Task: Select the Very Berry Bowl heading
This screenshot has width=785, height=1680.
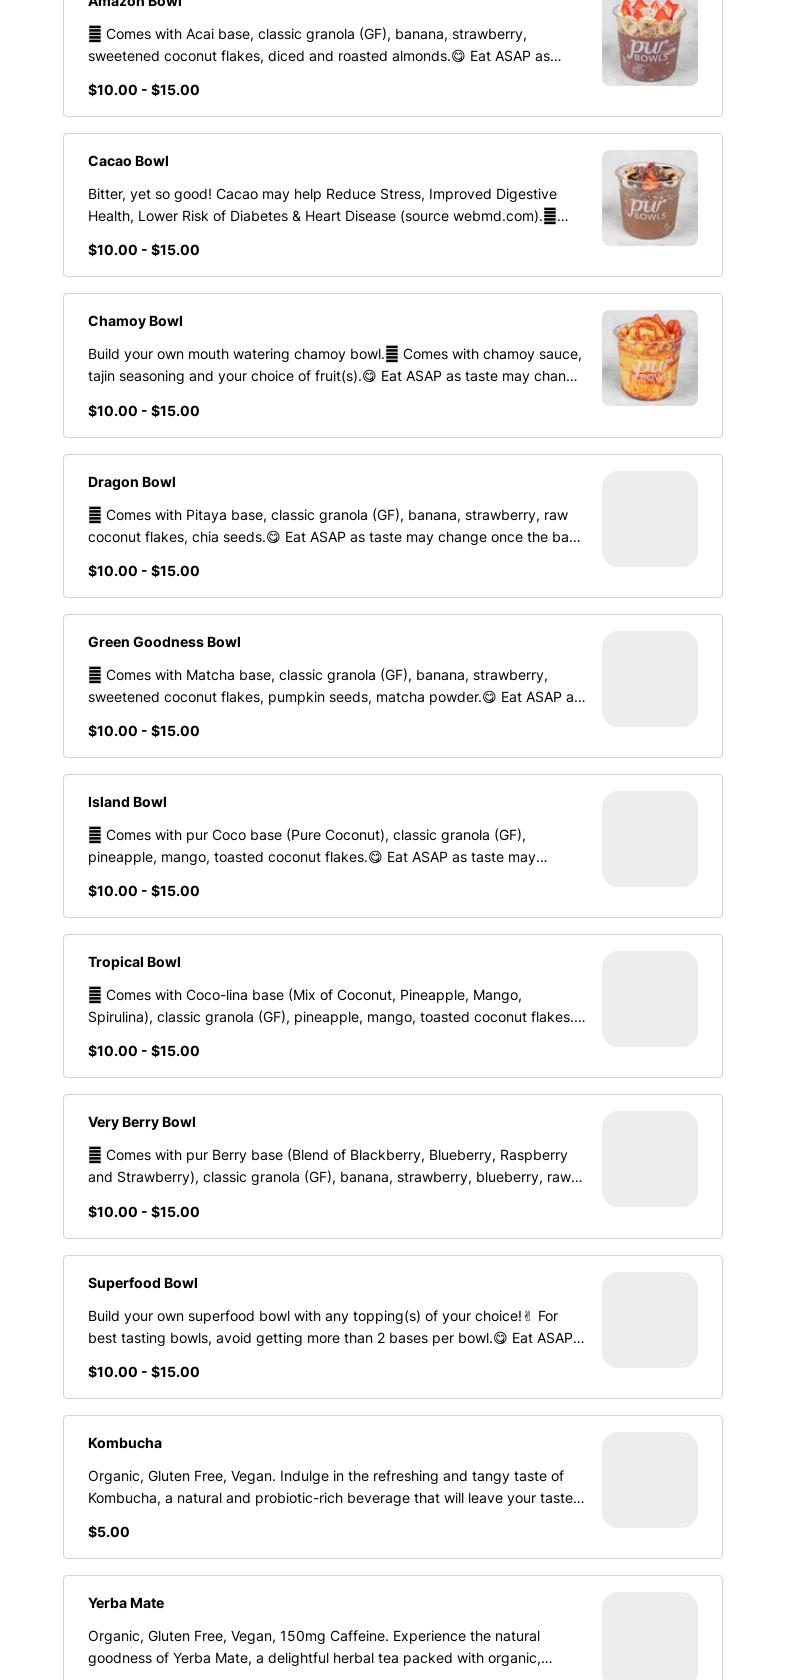Action: (142, 1122)
